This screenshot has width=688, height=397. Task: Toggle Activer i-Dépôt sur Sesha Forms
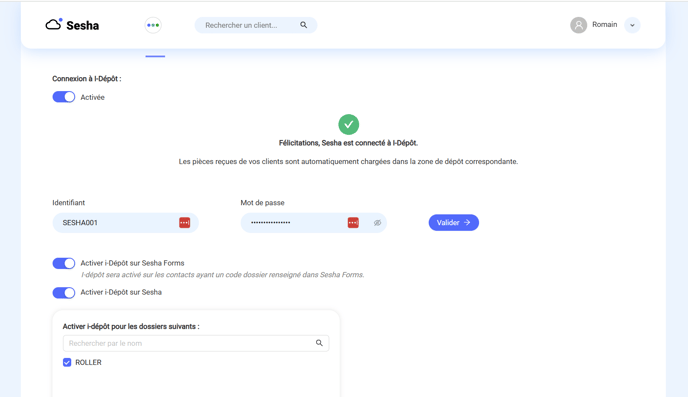click(x=64, y=263)
